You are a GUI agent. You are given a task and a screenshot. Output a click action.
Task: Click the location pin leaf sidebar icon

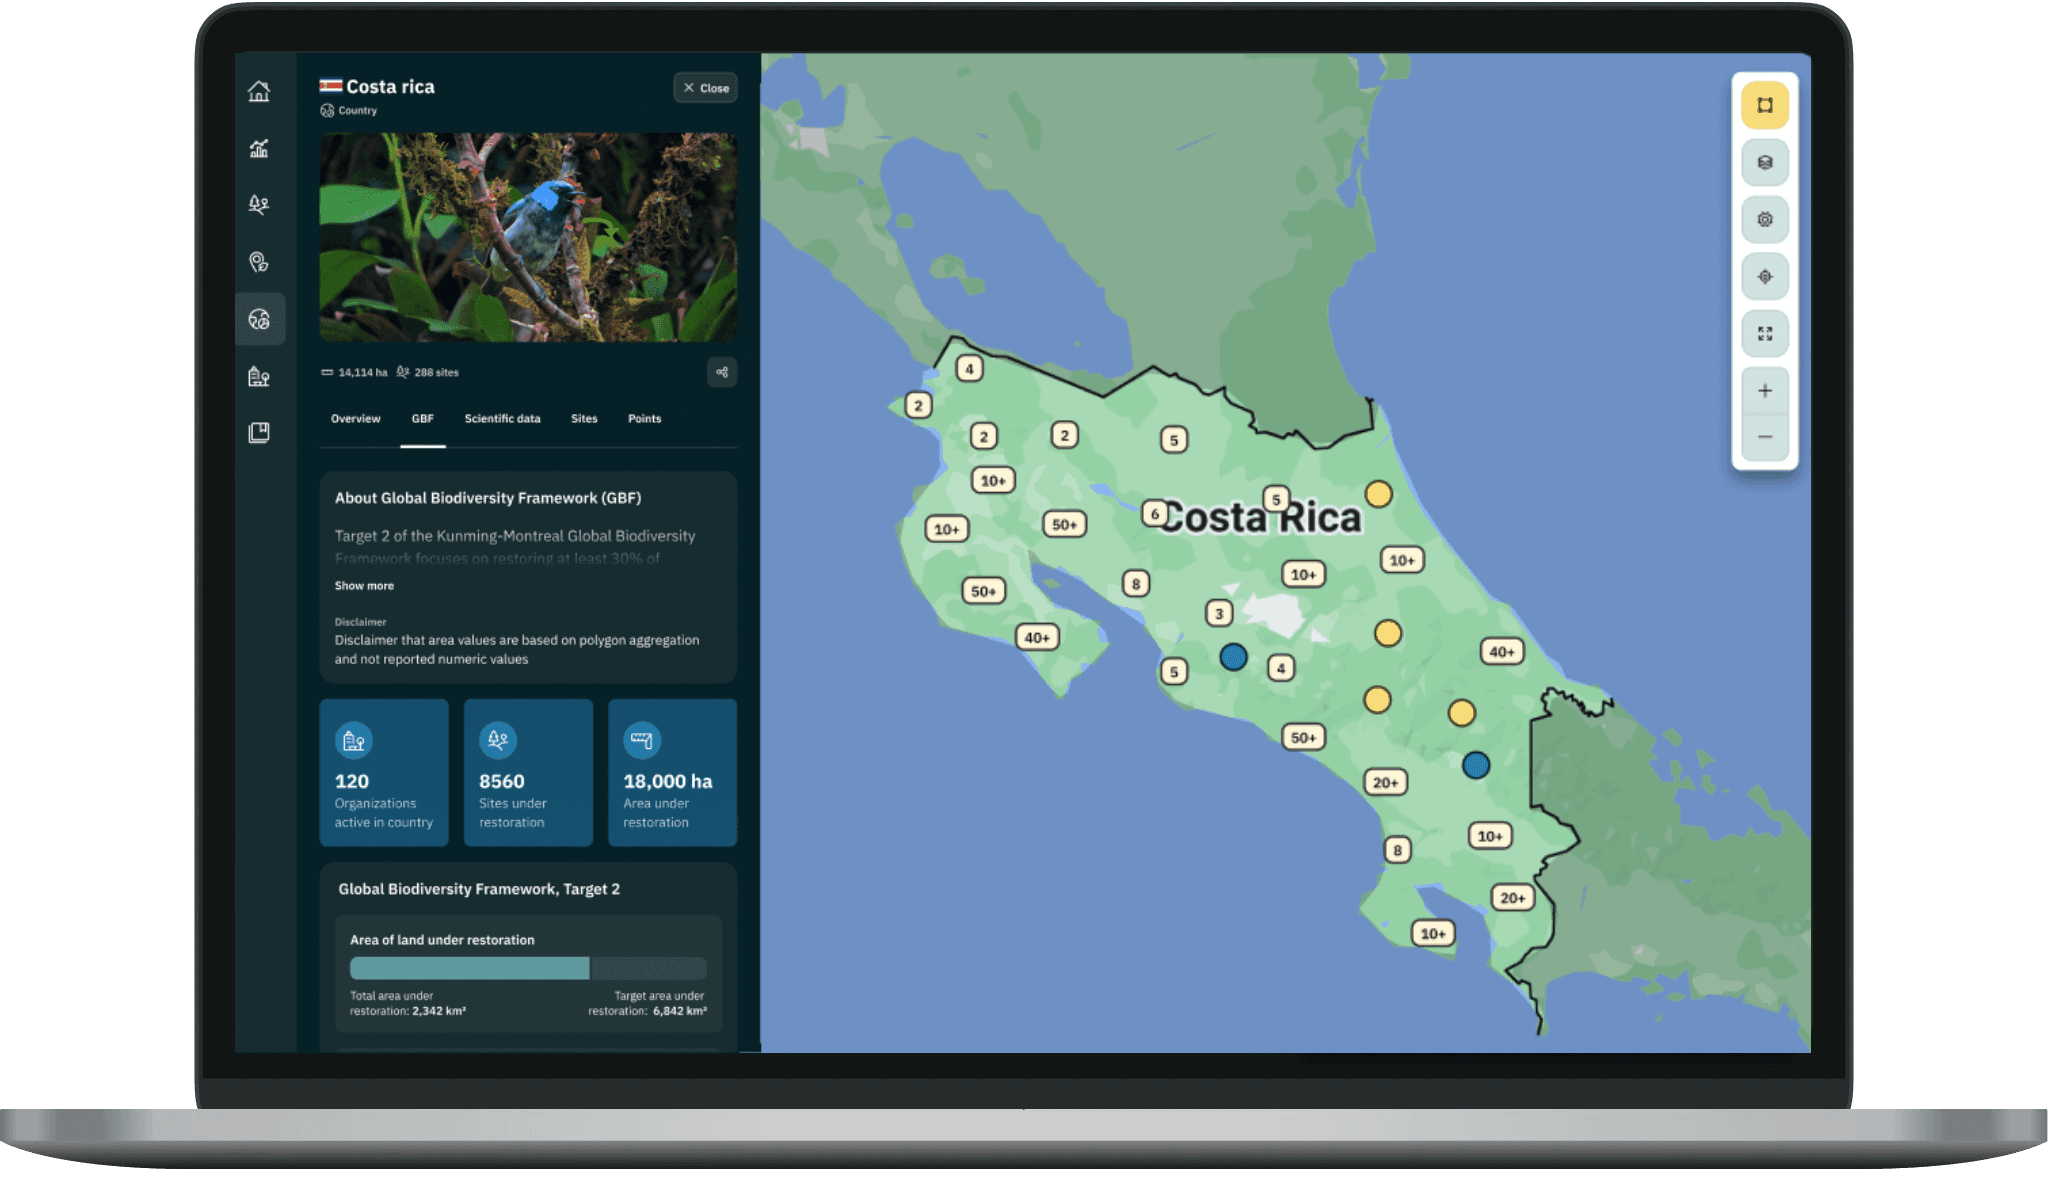tap(259, 262)
